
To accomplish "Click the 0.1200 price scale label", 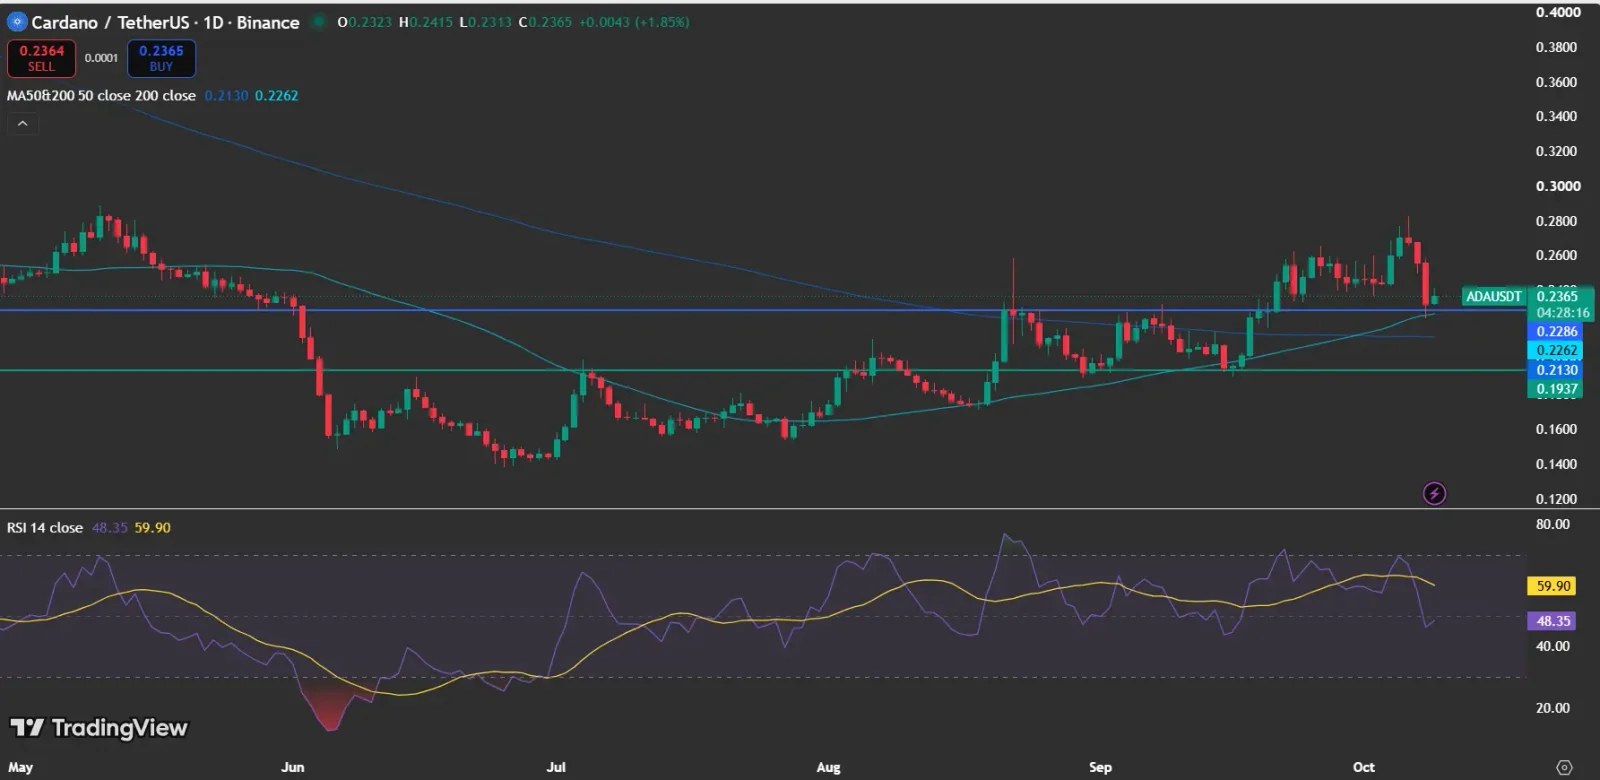I will 1557,499.
